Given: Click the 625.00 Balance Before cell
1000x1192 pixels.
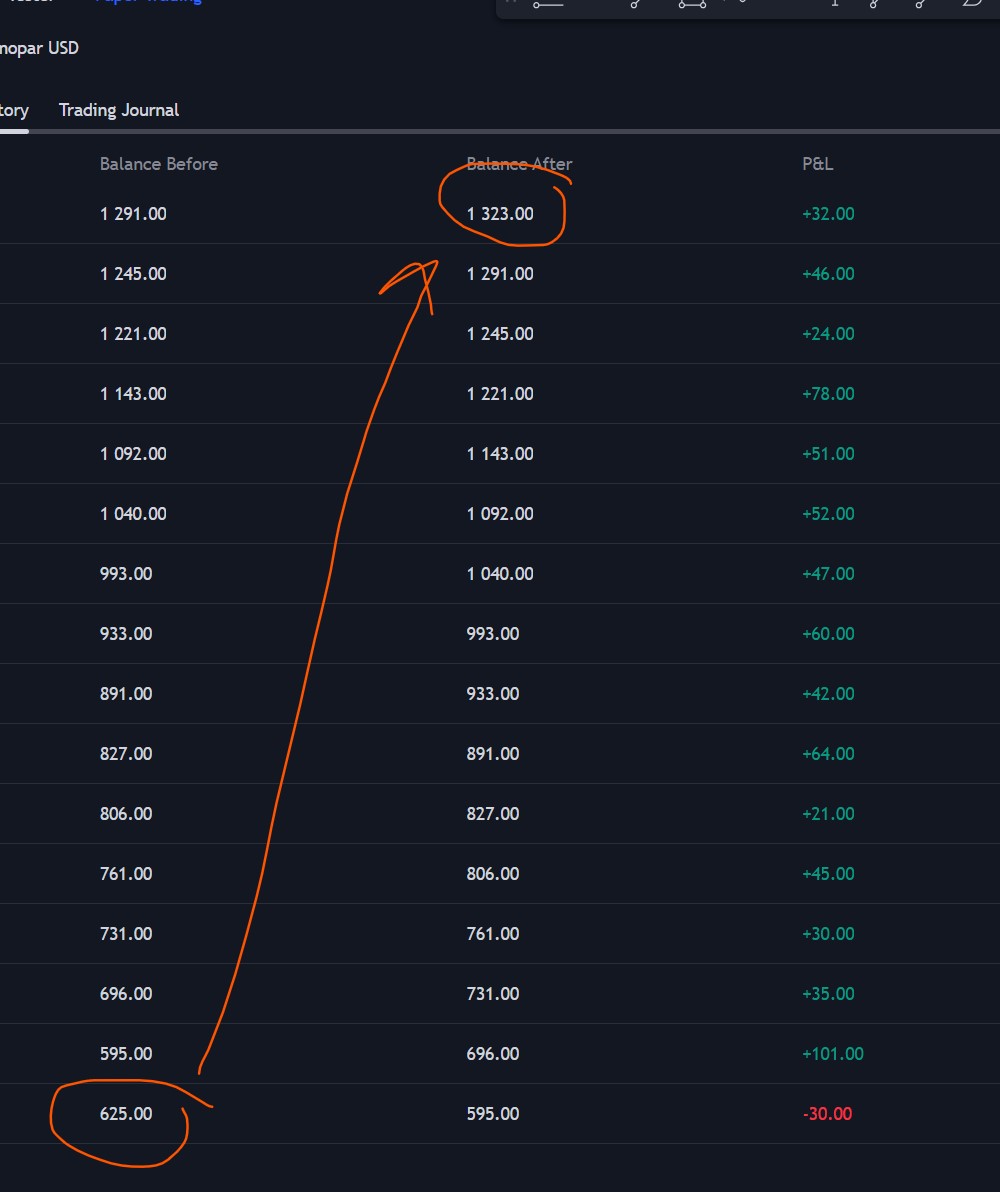Looking at the screenshot, I should [x=126, y=1114].
